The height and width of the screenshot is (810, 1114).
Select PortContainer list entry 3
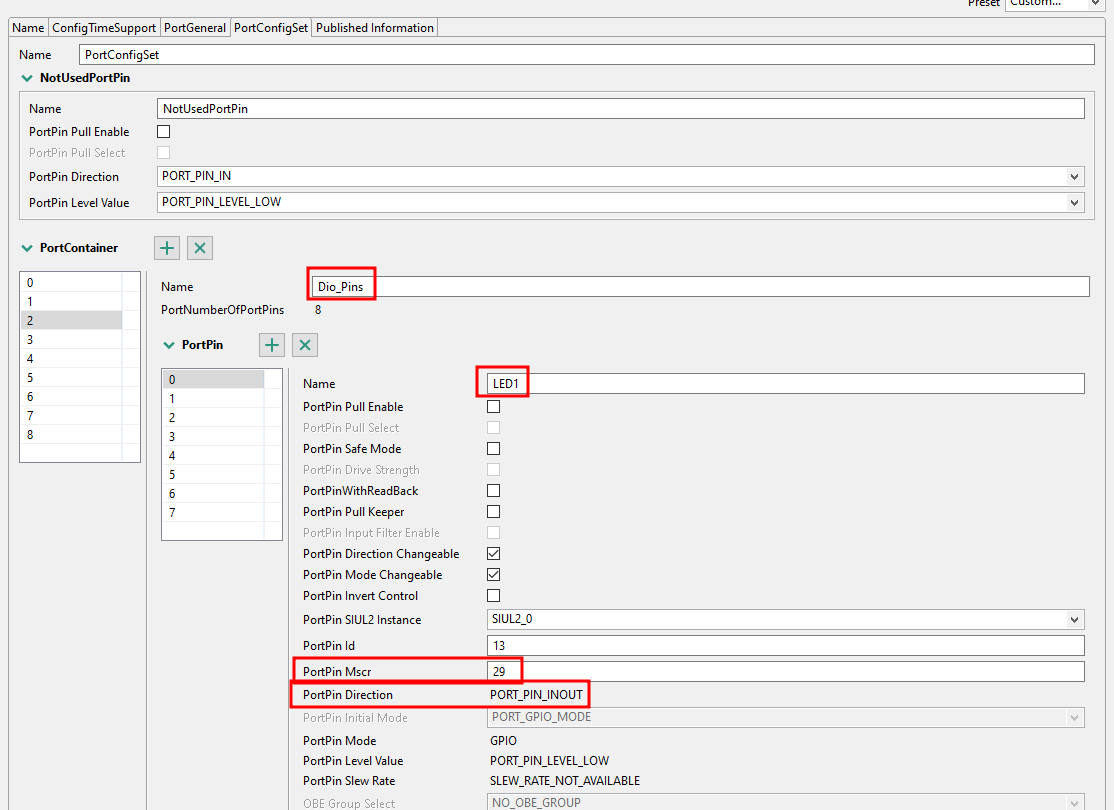click(71, 340)
